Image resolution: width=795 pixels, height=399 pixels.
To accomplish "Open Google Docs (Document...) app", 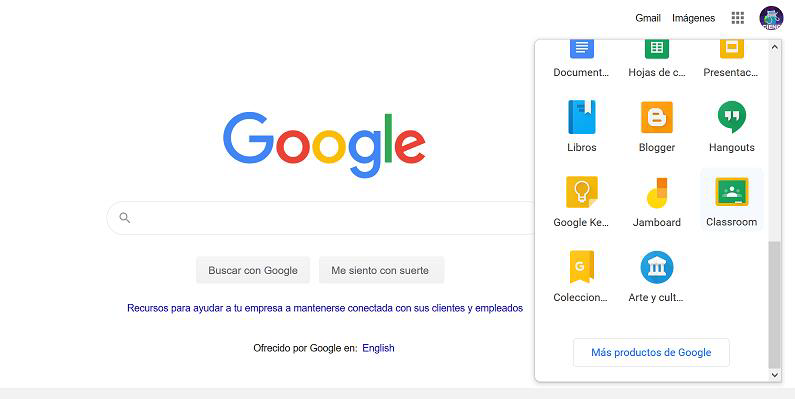I will (582, 59).
